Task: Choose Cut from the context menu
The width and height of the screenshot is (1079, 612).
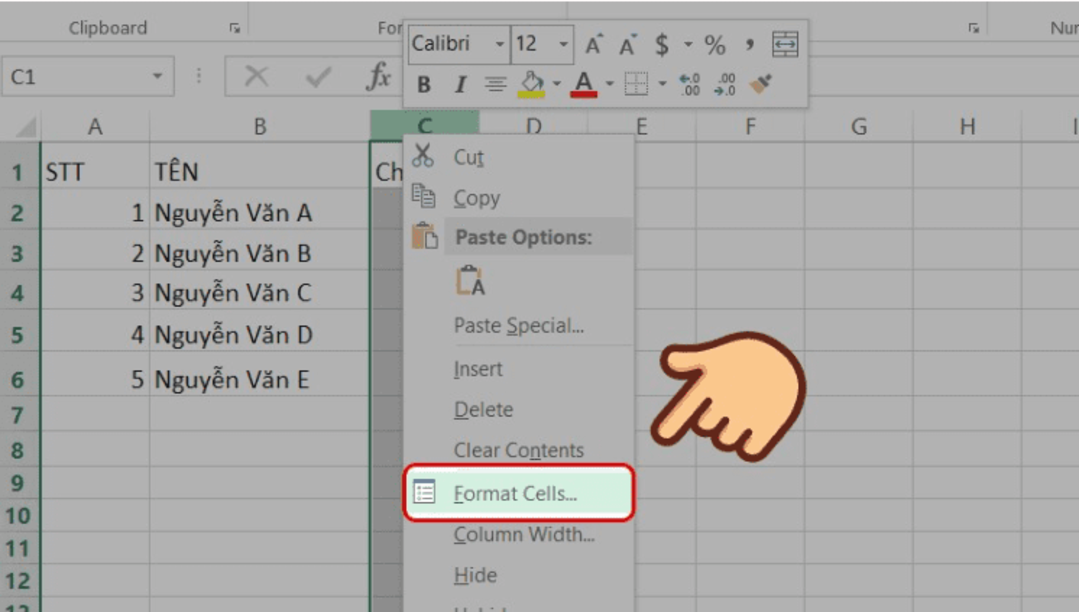Action: [518, 157]
